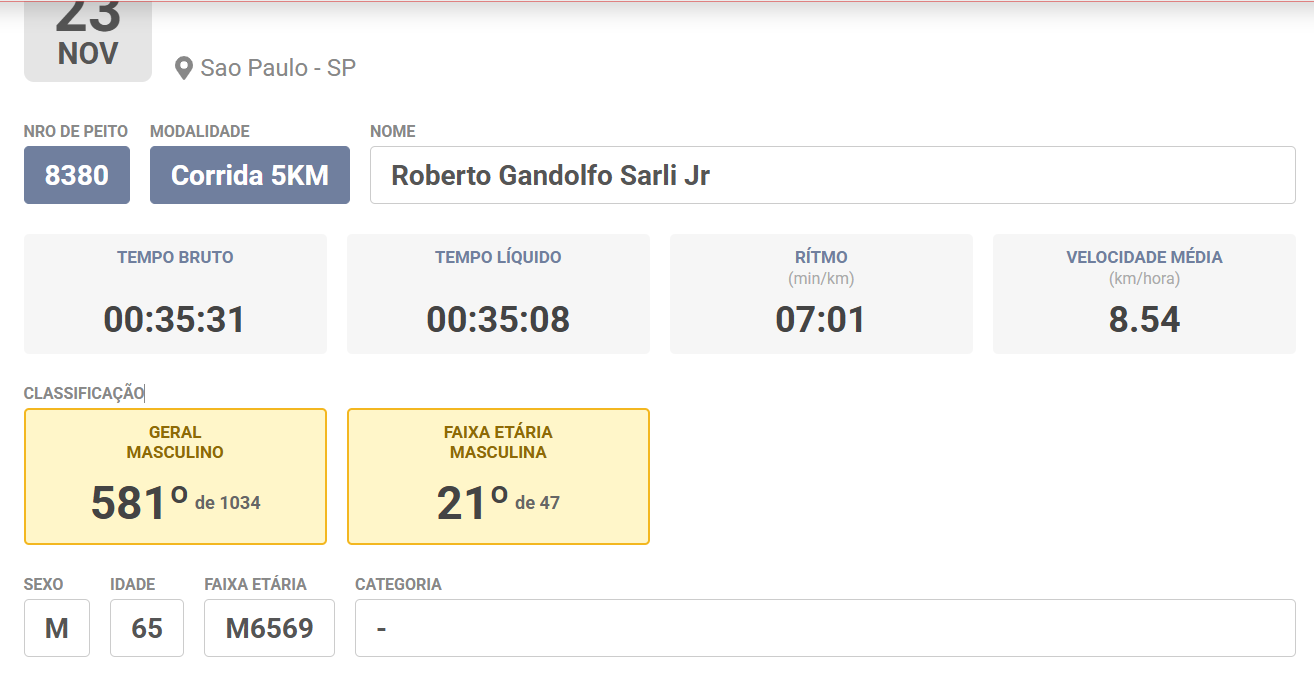This screenshot has height=673, width=1314.
Task: Click the "de 47" age group total
Action: 537,503
